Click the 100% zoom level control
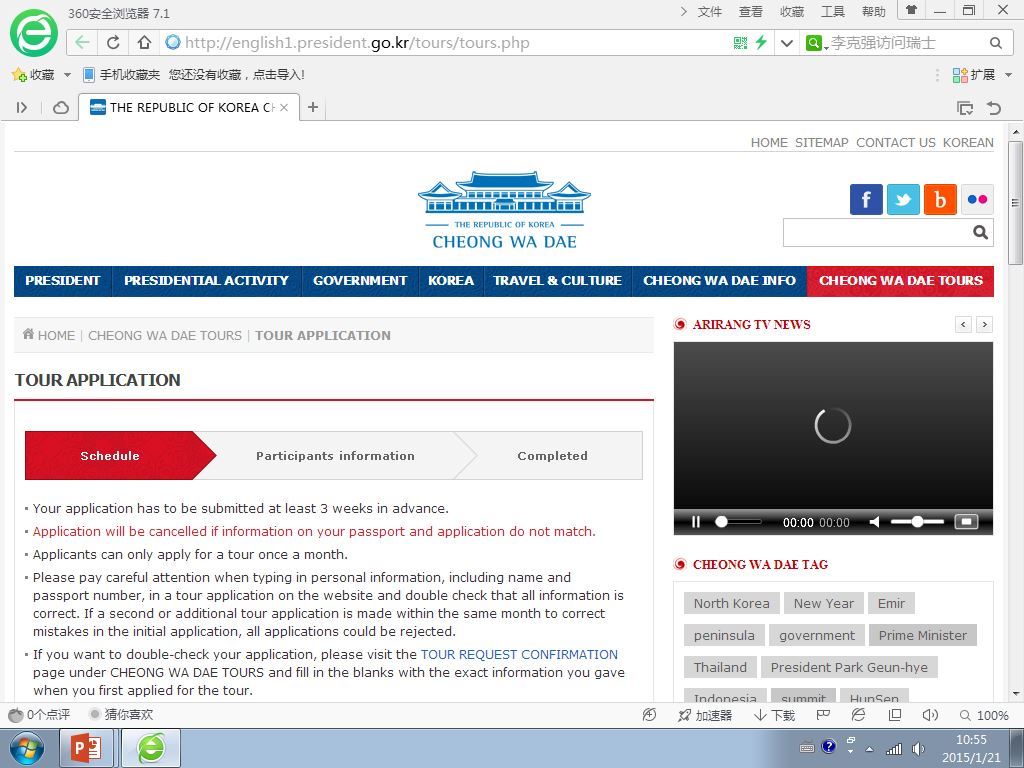This screenshot has height=768, width=1024. tap(984, 715)
